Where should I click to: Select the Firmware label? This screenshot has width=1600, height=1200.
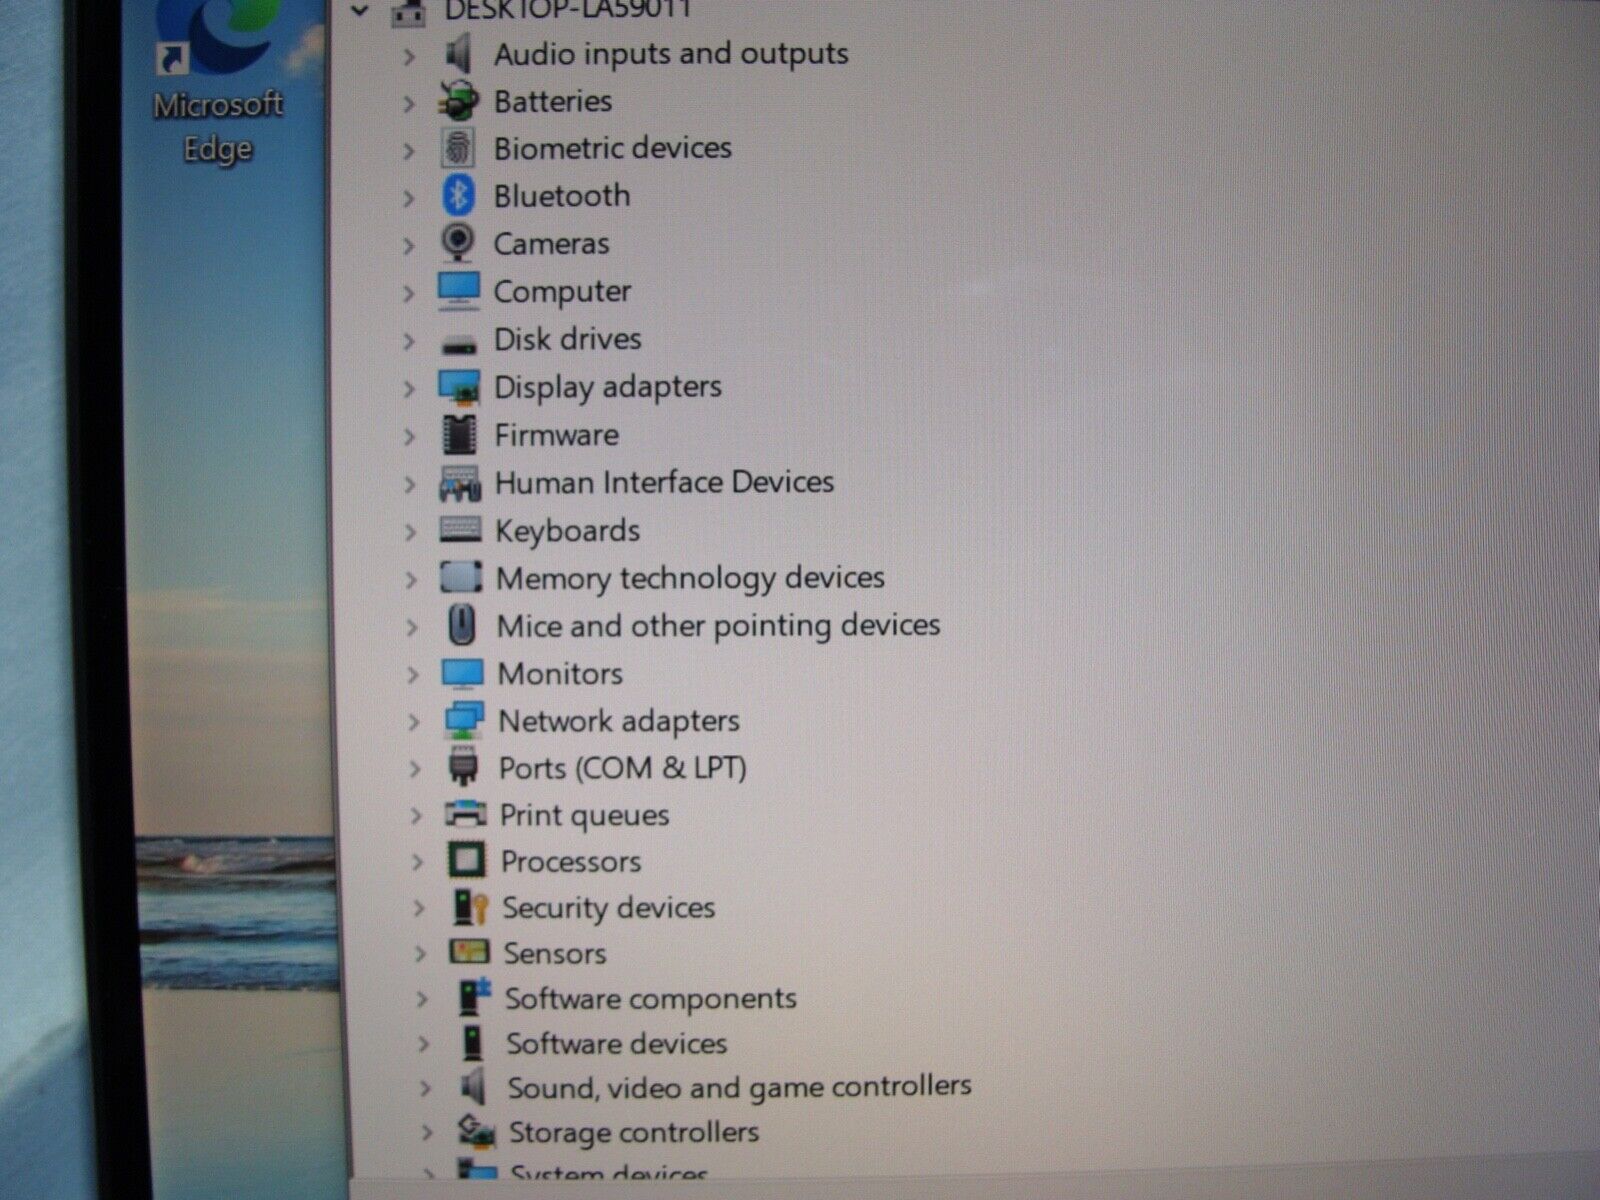tap(556, 435)
